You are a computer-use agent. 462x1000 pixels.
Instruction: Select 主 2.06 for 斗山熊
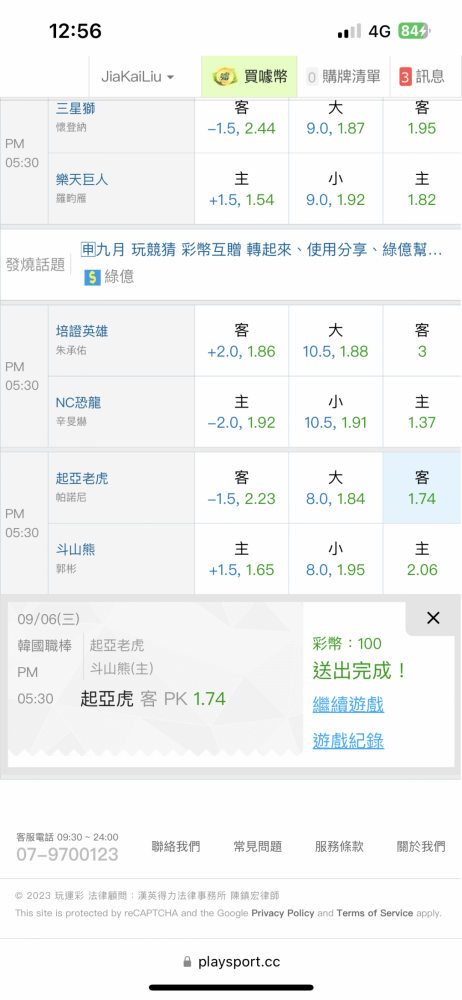pyautogui.click(x=422, y=559)
